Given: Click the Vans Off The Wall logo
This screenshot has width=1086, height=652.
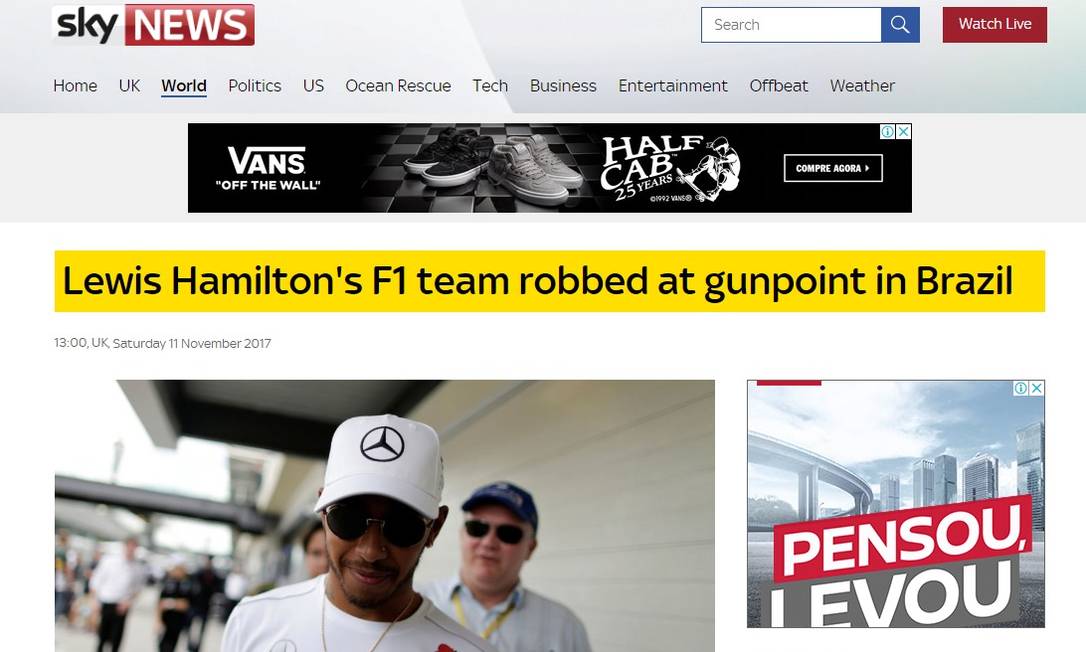Looking at the screenshot, I should (267, 168).
